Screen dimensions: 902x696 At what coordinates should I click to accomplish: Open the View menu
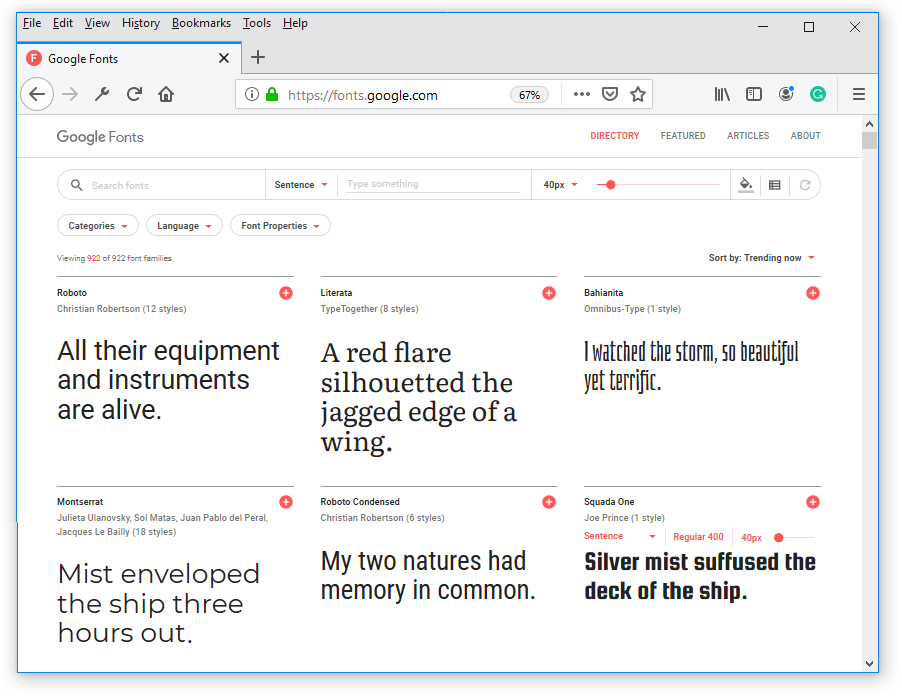point(97,23)
